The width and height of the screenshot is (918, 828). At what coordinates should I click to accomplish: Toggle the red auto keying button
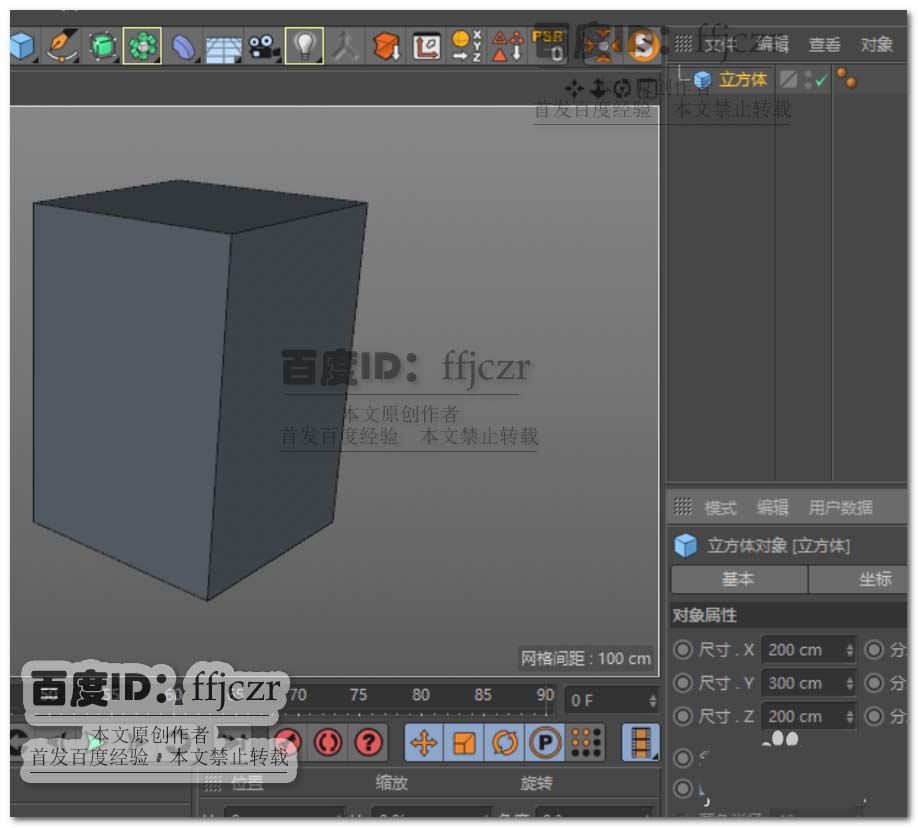tap(327, 743)
